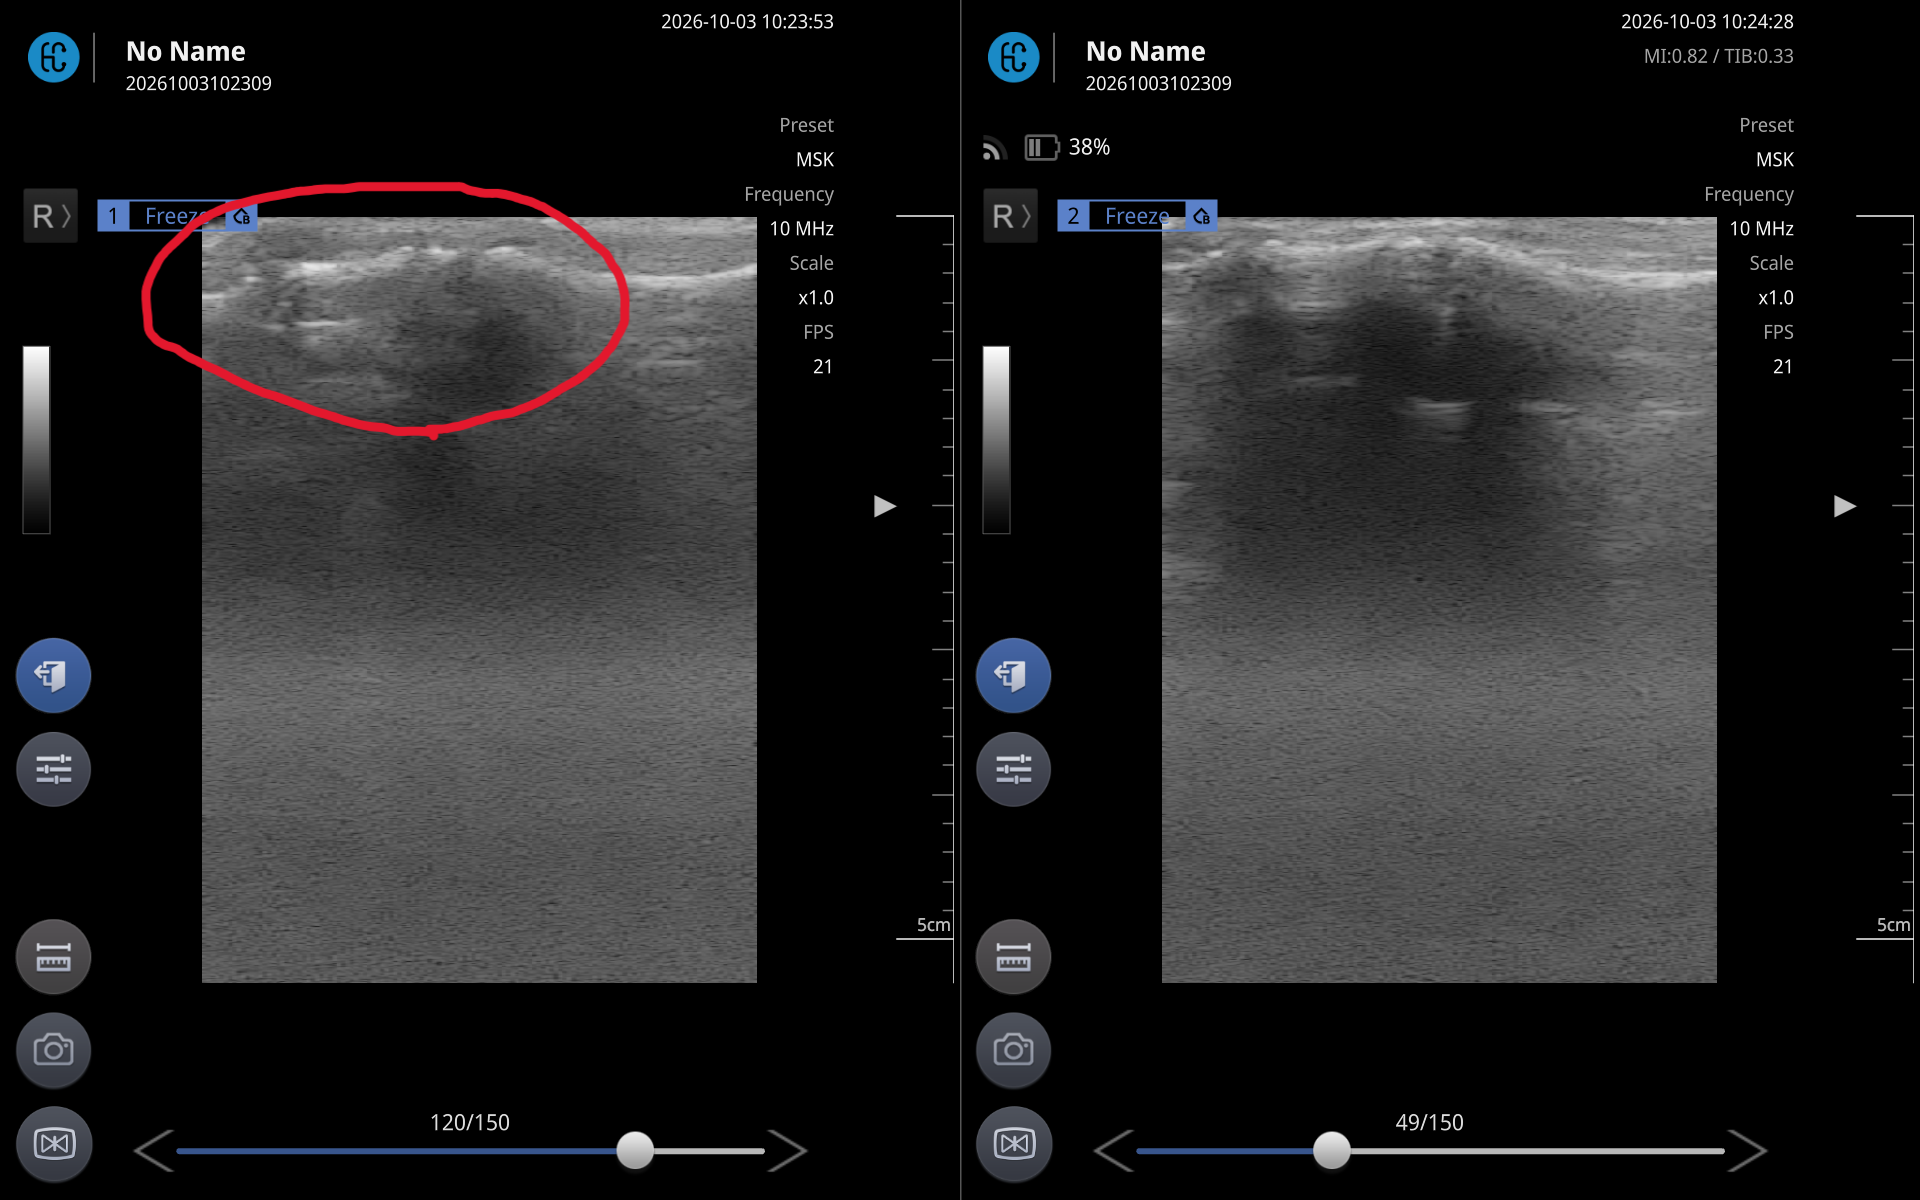The height and width of the screenshot is (1200, 1920).
Task: Click the grayscale gain bar in right panel
Action: (996, 440)
